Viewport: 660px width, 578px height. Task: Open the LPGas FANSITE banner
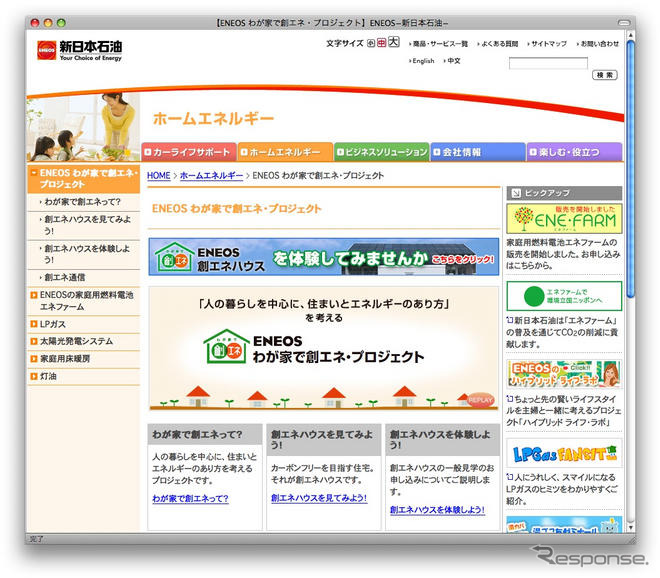(564, 453)
